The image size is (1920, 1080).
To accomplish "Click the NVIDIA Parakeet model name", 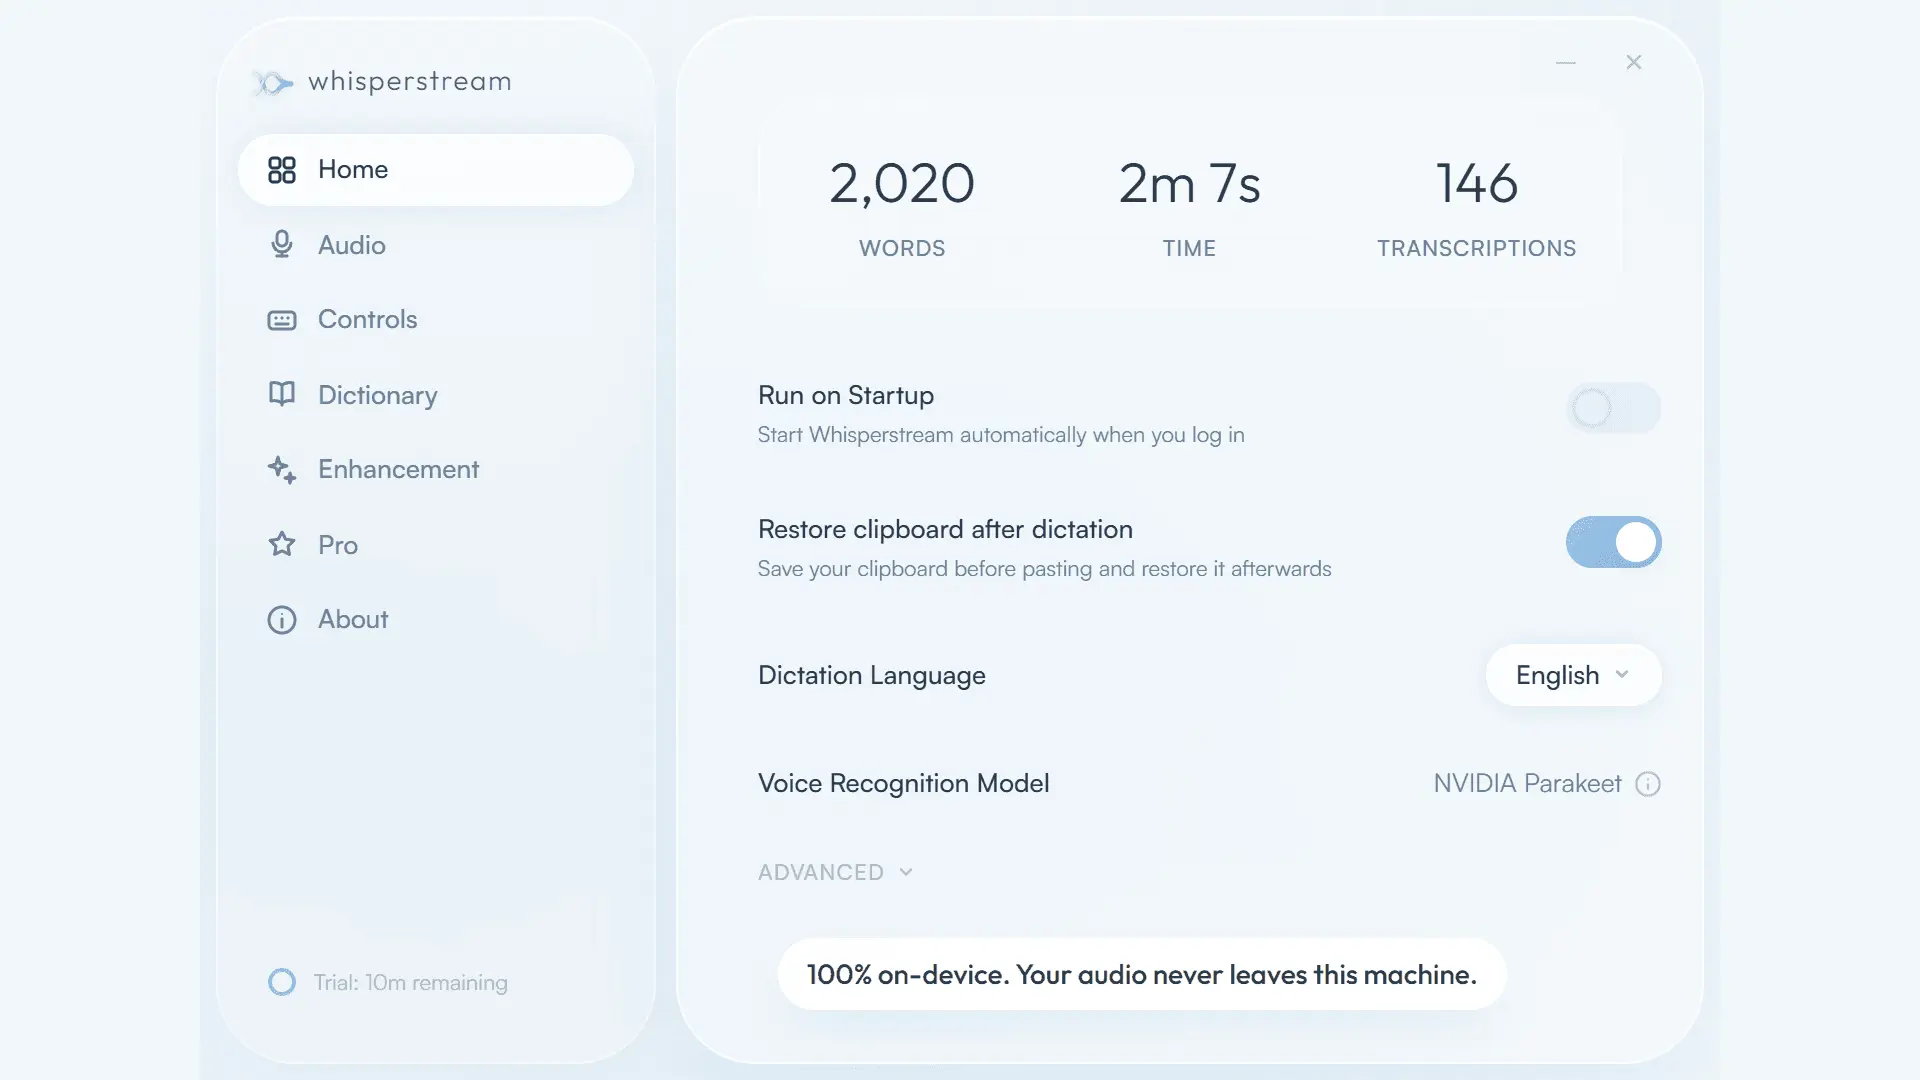I will pos(1527,784).
